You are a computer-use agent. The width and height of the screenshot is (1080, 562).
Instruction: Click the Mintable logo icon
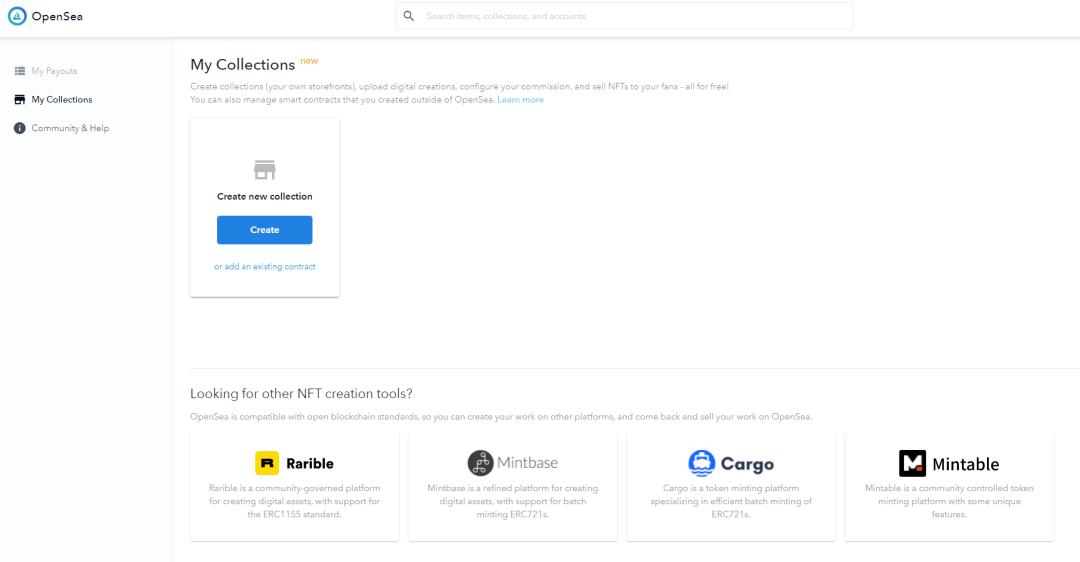pyautogui.click(x=912, y=463)
